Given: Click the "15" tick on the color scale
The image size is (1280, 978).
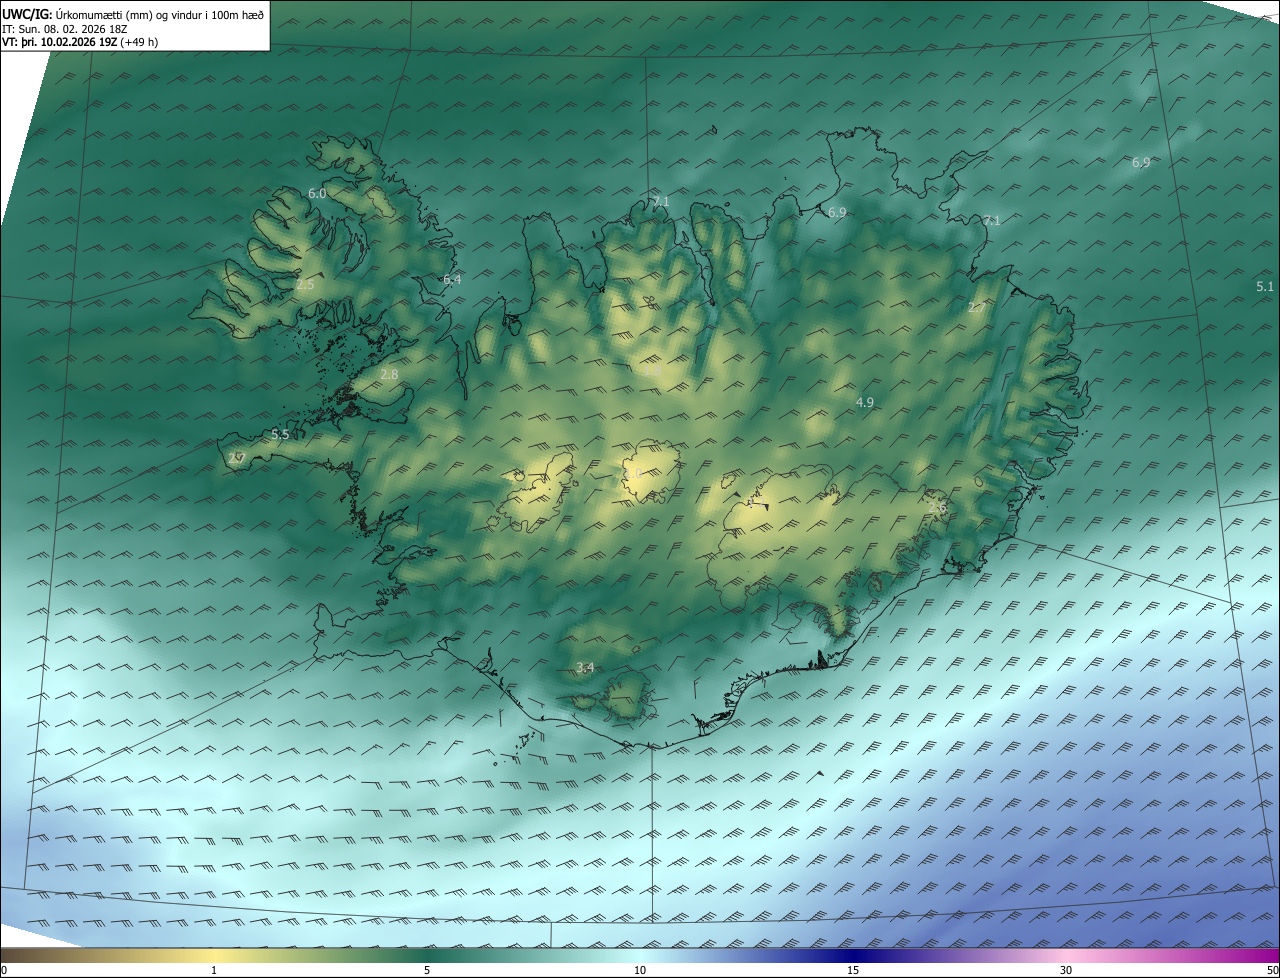Looking at the screenshot, I should [853, 970].
